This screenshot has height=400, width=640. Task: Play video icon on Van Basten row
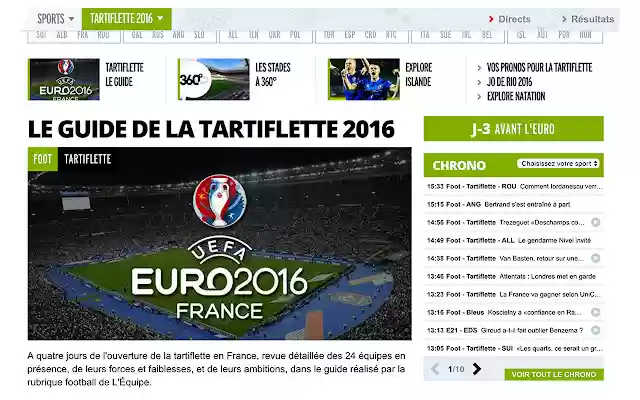[x=596, y=258]
